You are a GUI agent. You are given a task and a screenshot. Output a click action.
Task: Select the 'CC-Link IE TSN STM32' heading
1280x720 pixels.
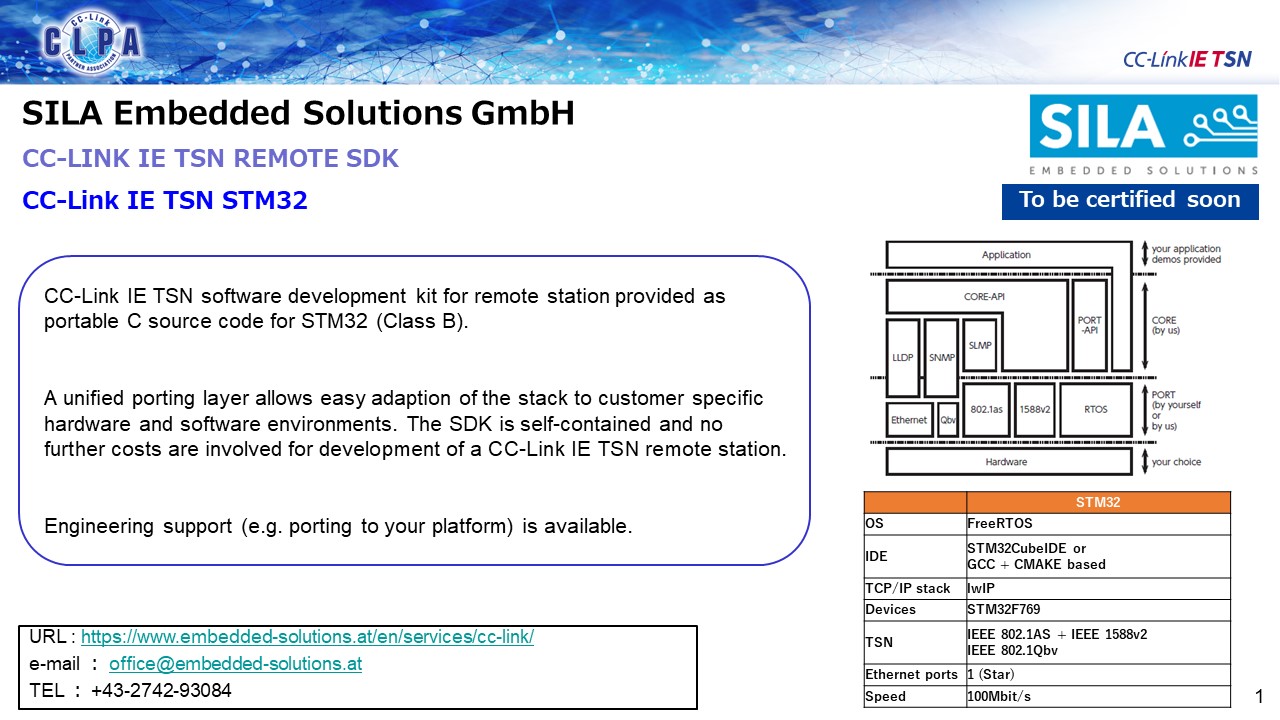click(x=165, y=201)
